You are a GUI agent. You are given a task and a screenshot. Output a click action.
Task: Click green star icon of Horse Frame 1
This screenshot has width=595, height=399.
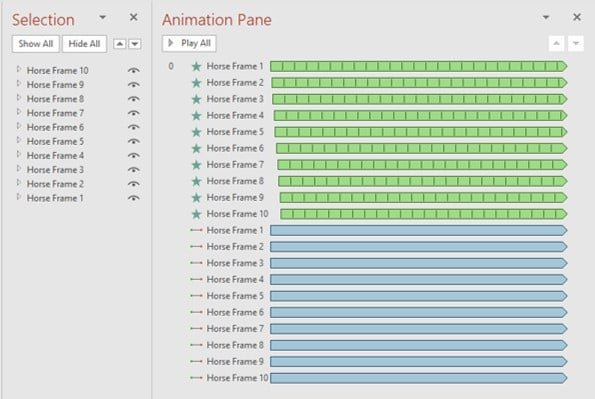pyautogui.click(x=196, y=67)
